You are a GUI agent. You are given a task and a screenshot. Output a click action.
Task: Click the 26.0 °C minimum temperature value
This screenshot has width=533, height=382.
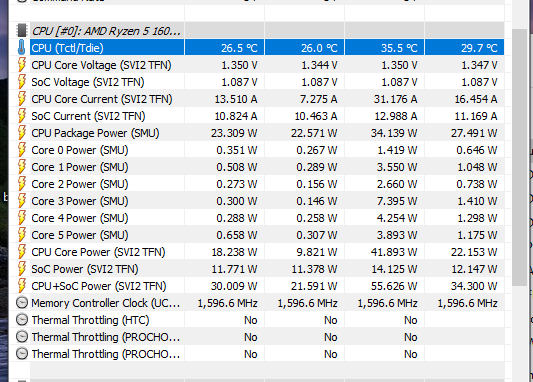tap(319, 48)
